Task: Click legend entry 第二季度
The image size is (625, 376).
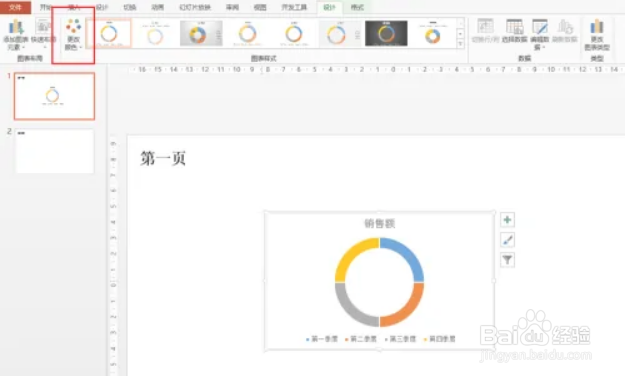Action: 361,339
